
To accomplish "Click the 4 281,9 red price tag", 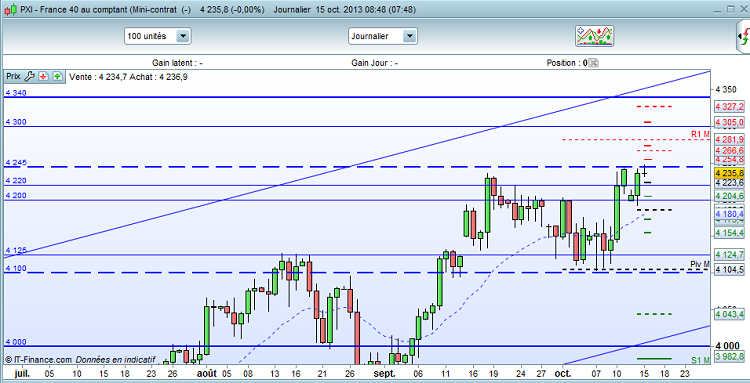I will click(x=729, y=139).
